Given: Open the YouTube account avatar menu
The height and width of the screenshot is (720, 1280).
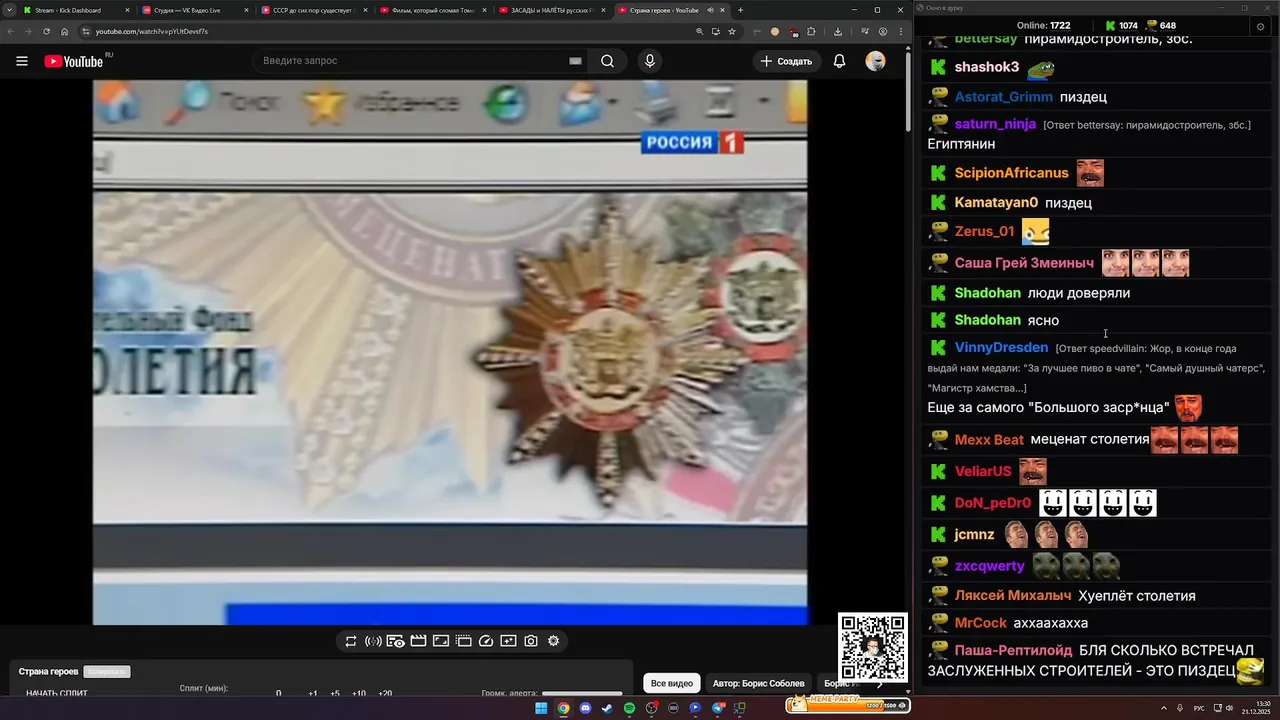Looking at the screenshot, I should tap(875, 61).
